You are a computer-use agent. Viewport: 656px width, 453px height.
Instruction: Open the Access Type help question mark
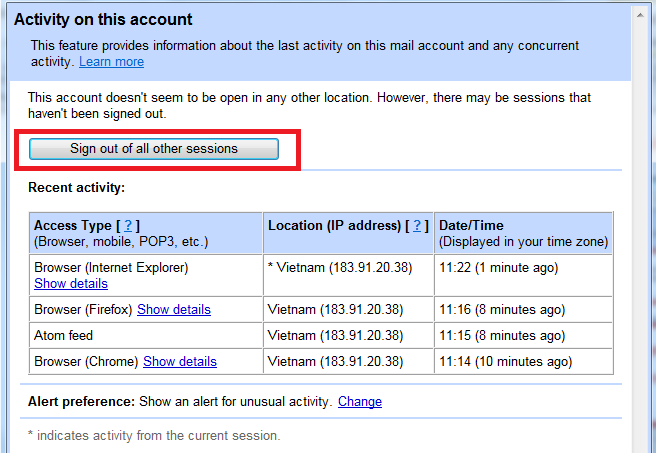[x=129, y=226]
